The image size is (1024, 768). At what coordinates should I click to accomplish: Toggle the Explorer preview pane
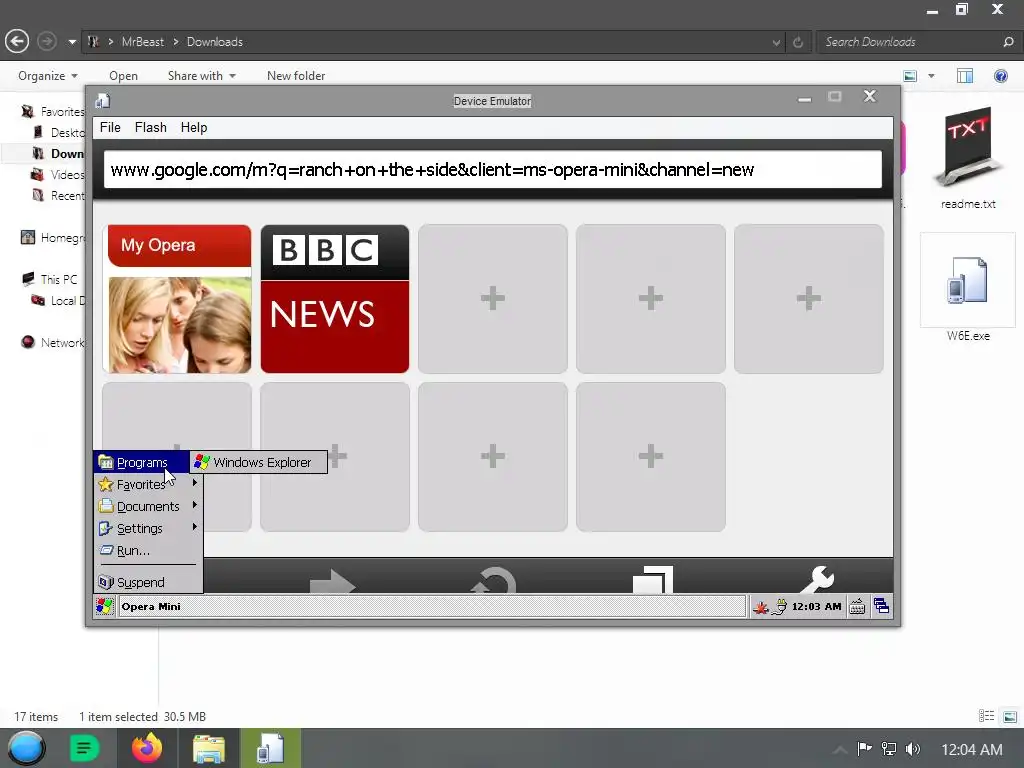click(965, 76)
